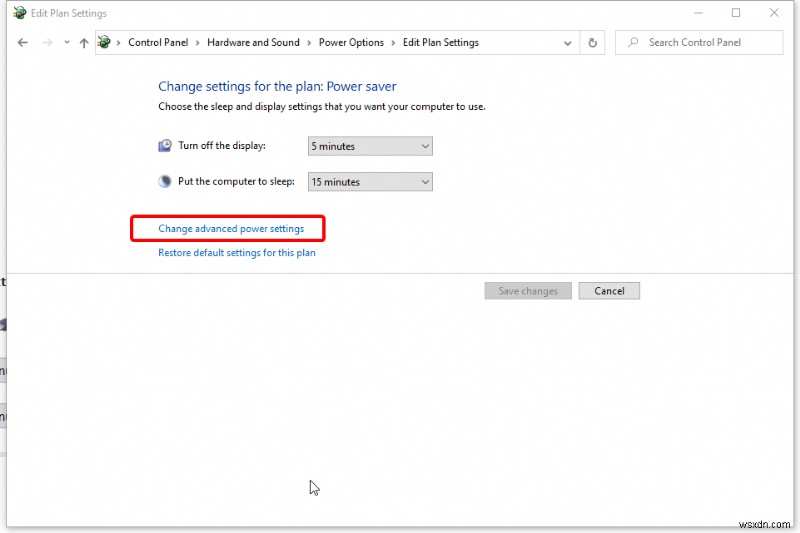Select Edit Plan Settings breadcrumb
The height and width of the screenshot is (533, 800).
tap(441, 42)
